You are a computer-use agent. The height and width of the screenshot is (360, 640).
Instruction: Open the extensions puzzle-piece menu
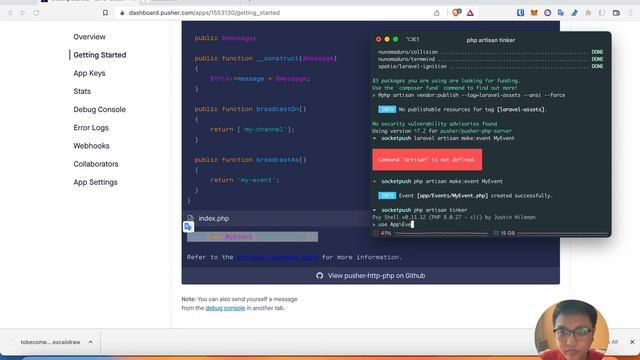588,13
